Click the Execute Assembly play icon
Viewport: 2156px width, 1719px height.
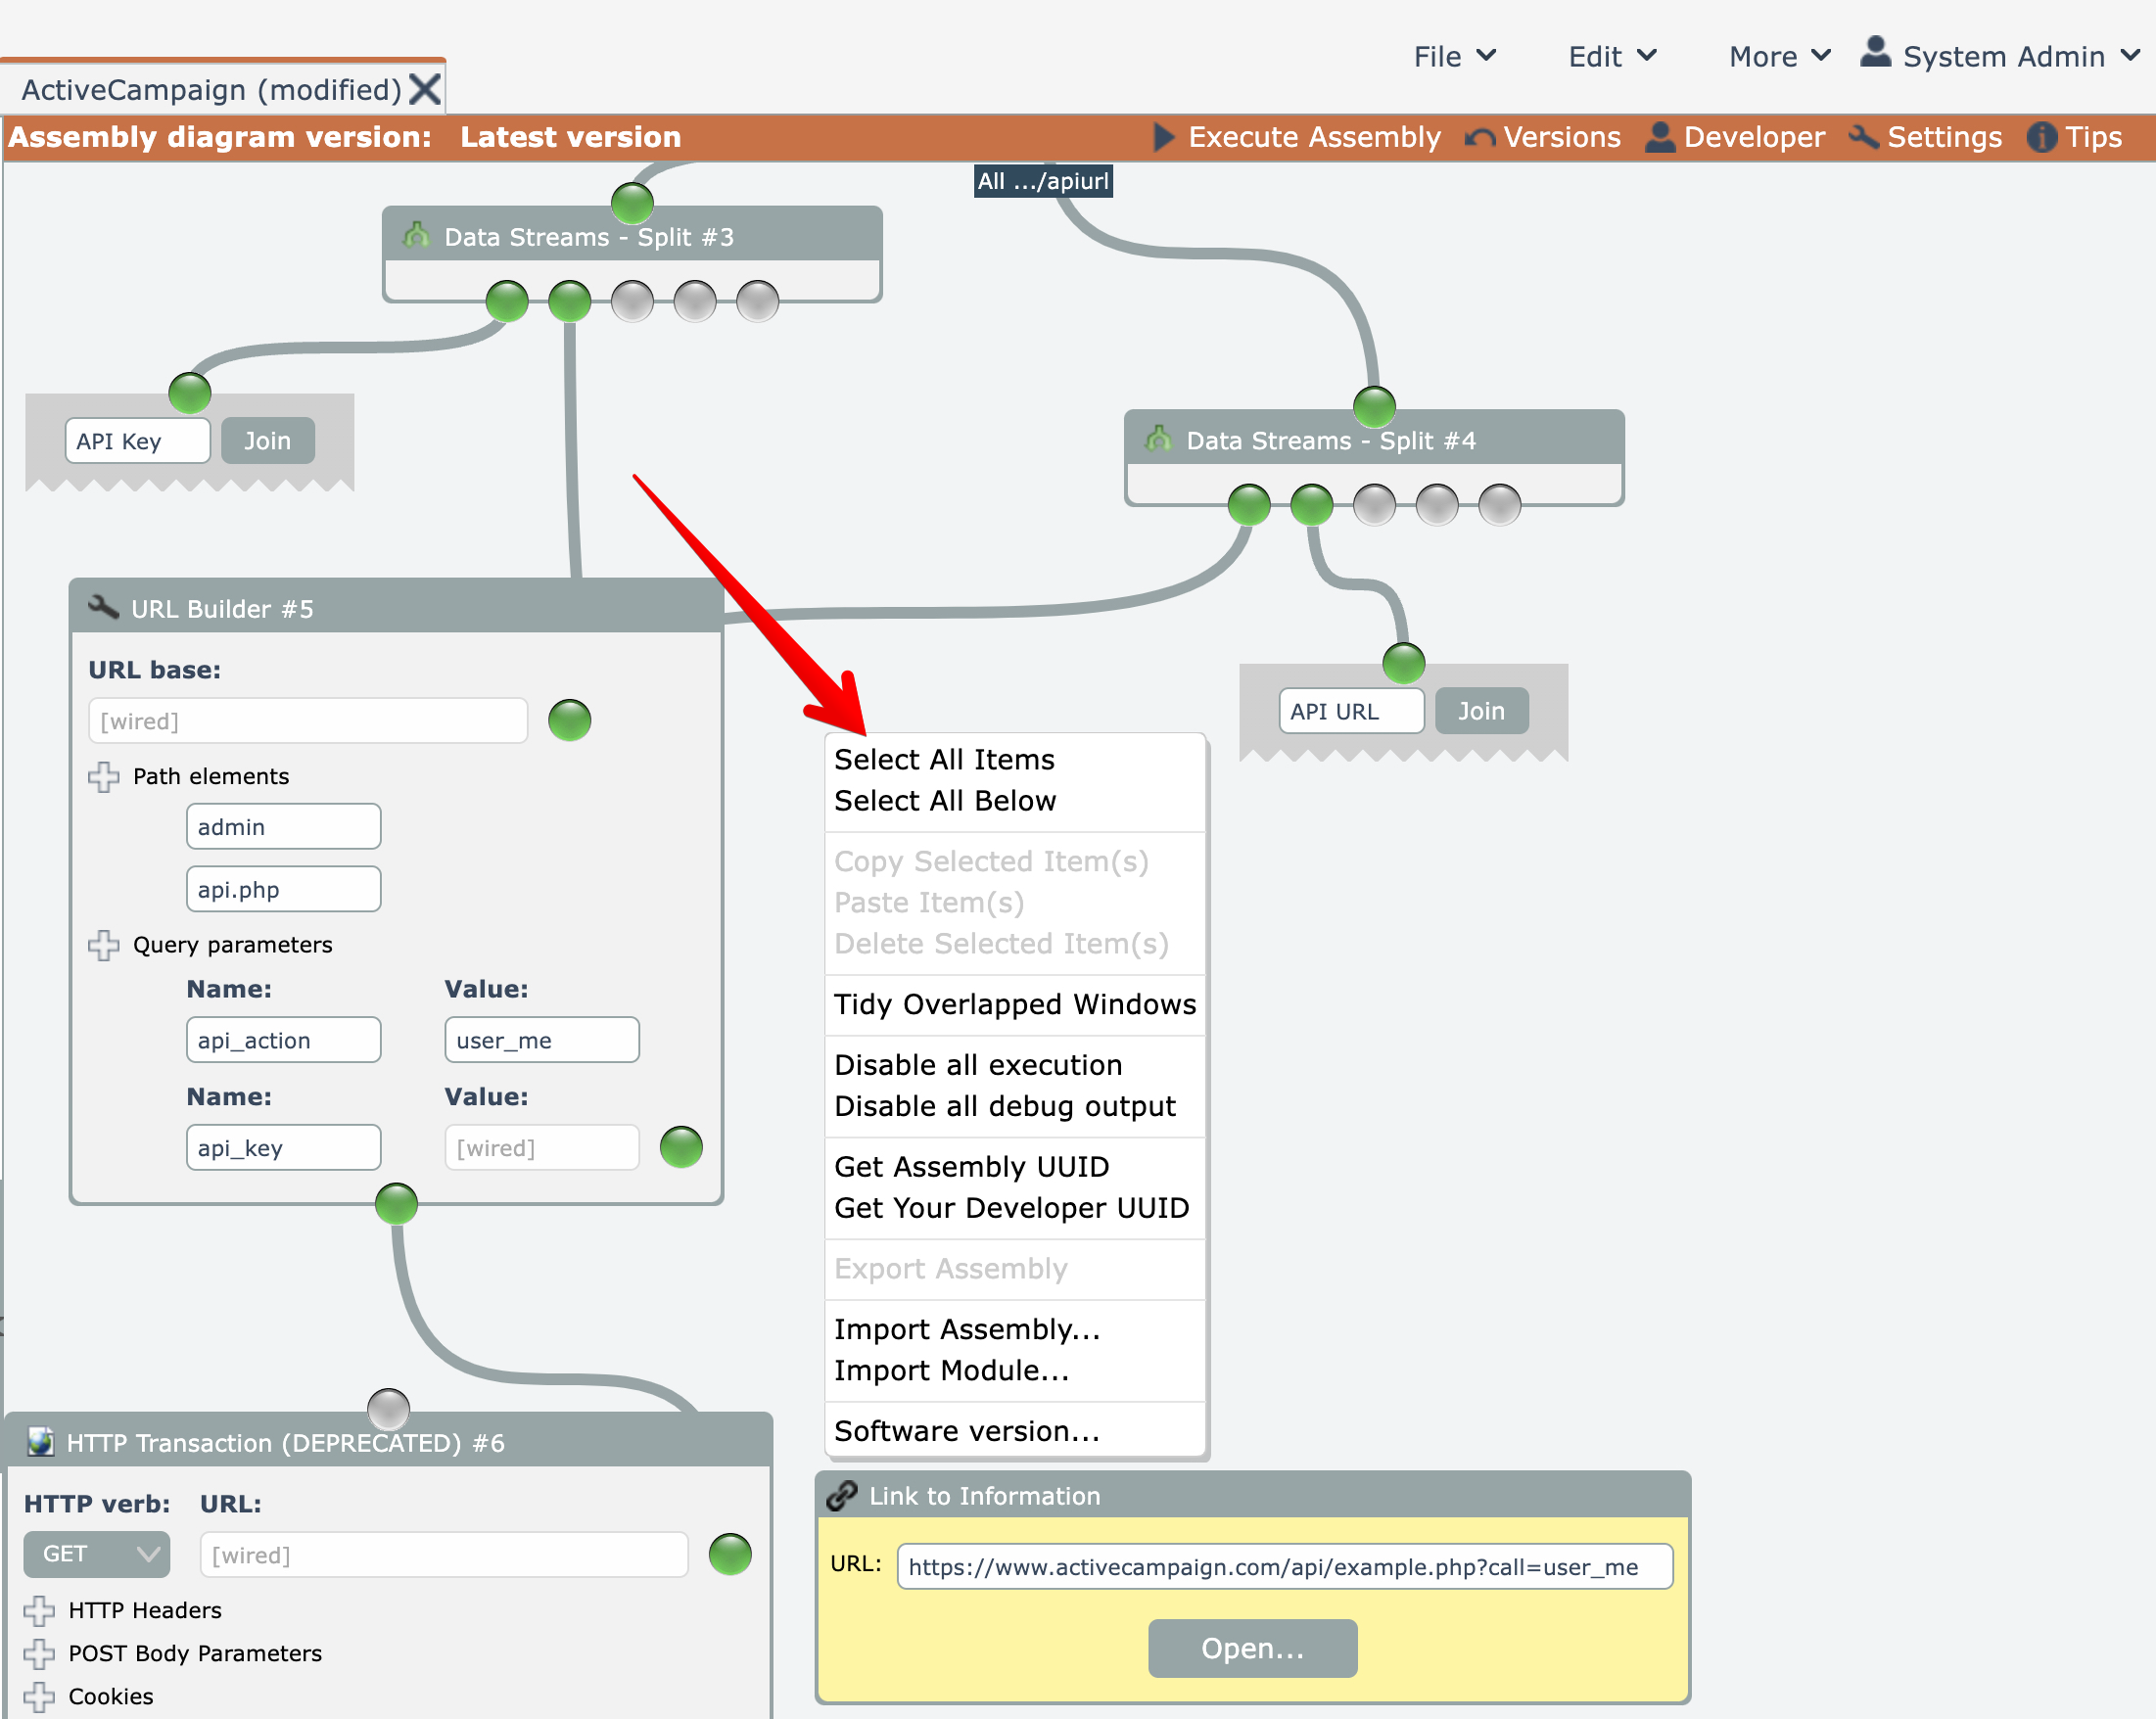[x=1164, y=137]
